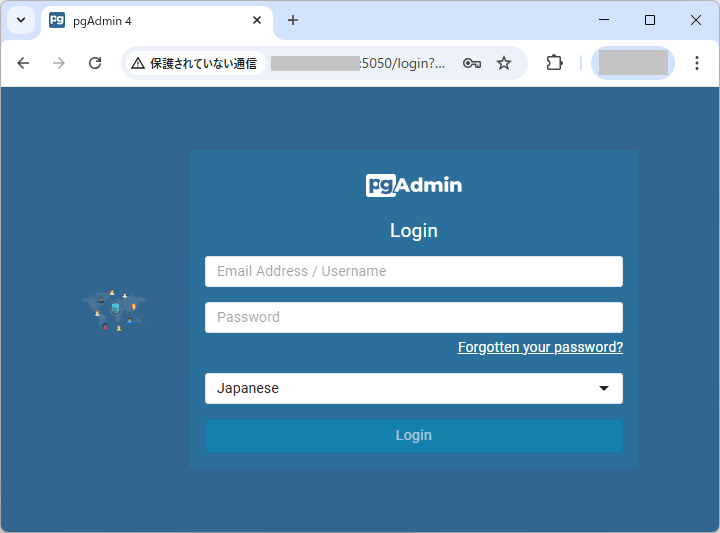720x533 pixels.
Task: Go back to the previous page
Action: tap(23, 63)
